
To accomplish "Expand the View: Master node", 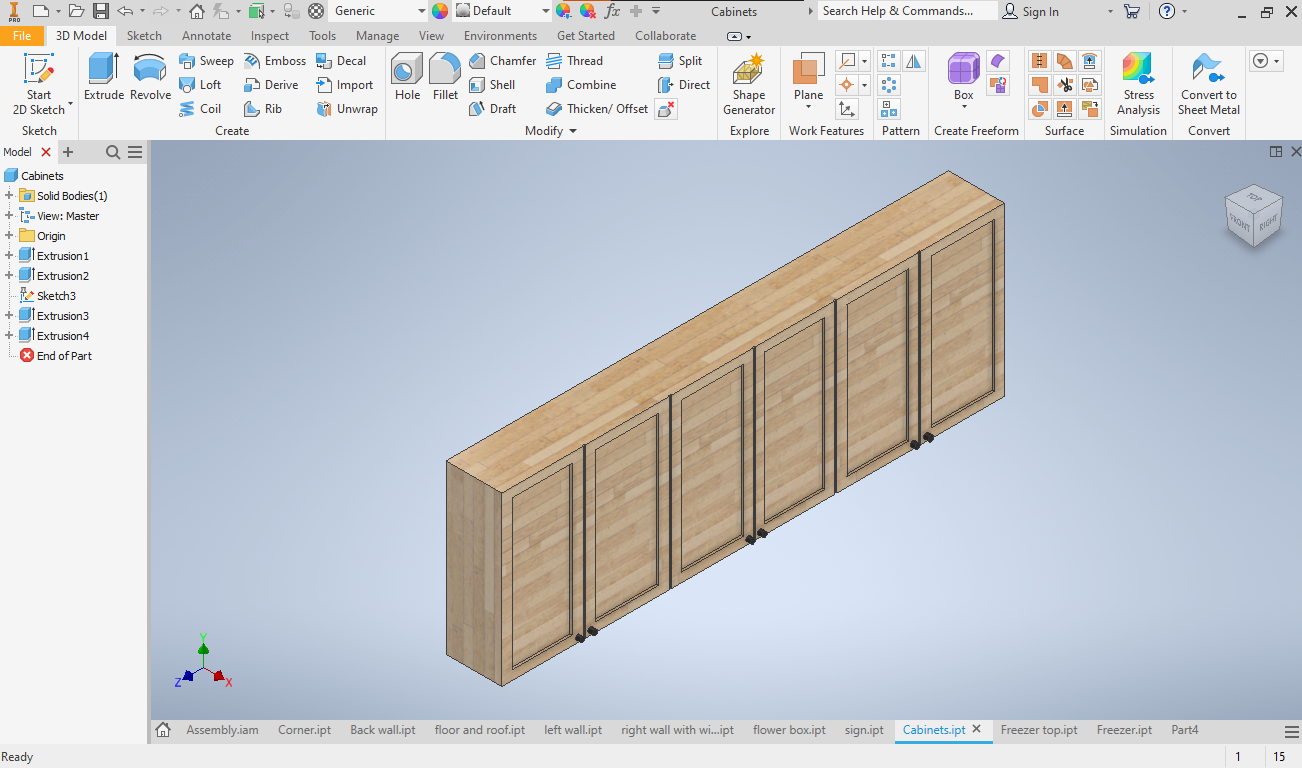I will (9, 216).
